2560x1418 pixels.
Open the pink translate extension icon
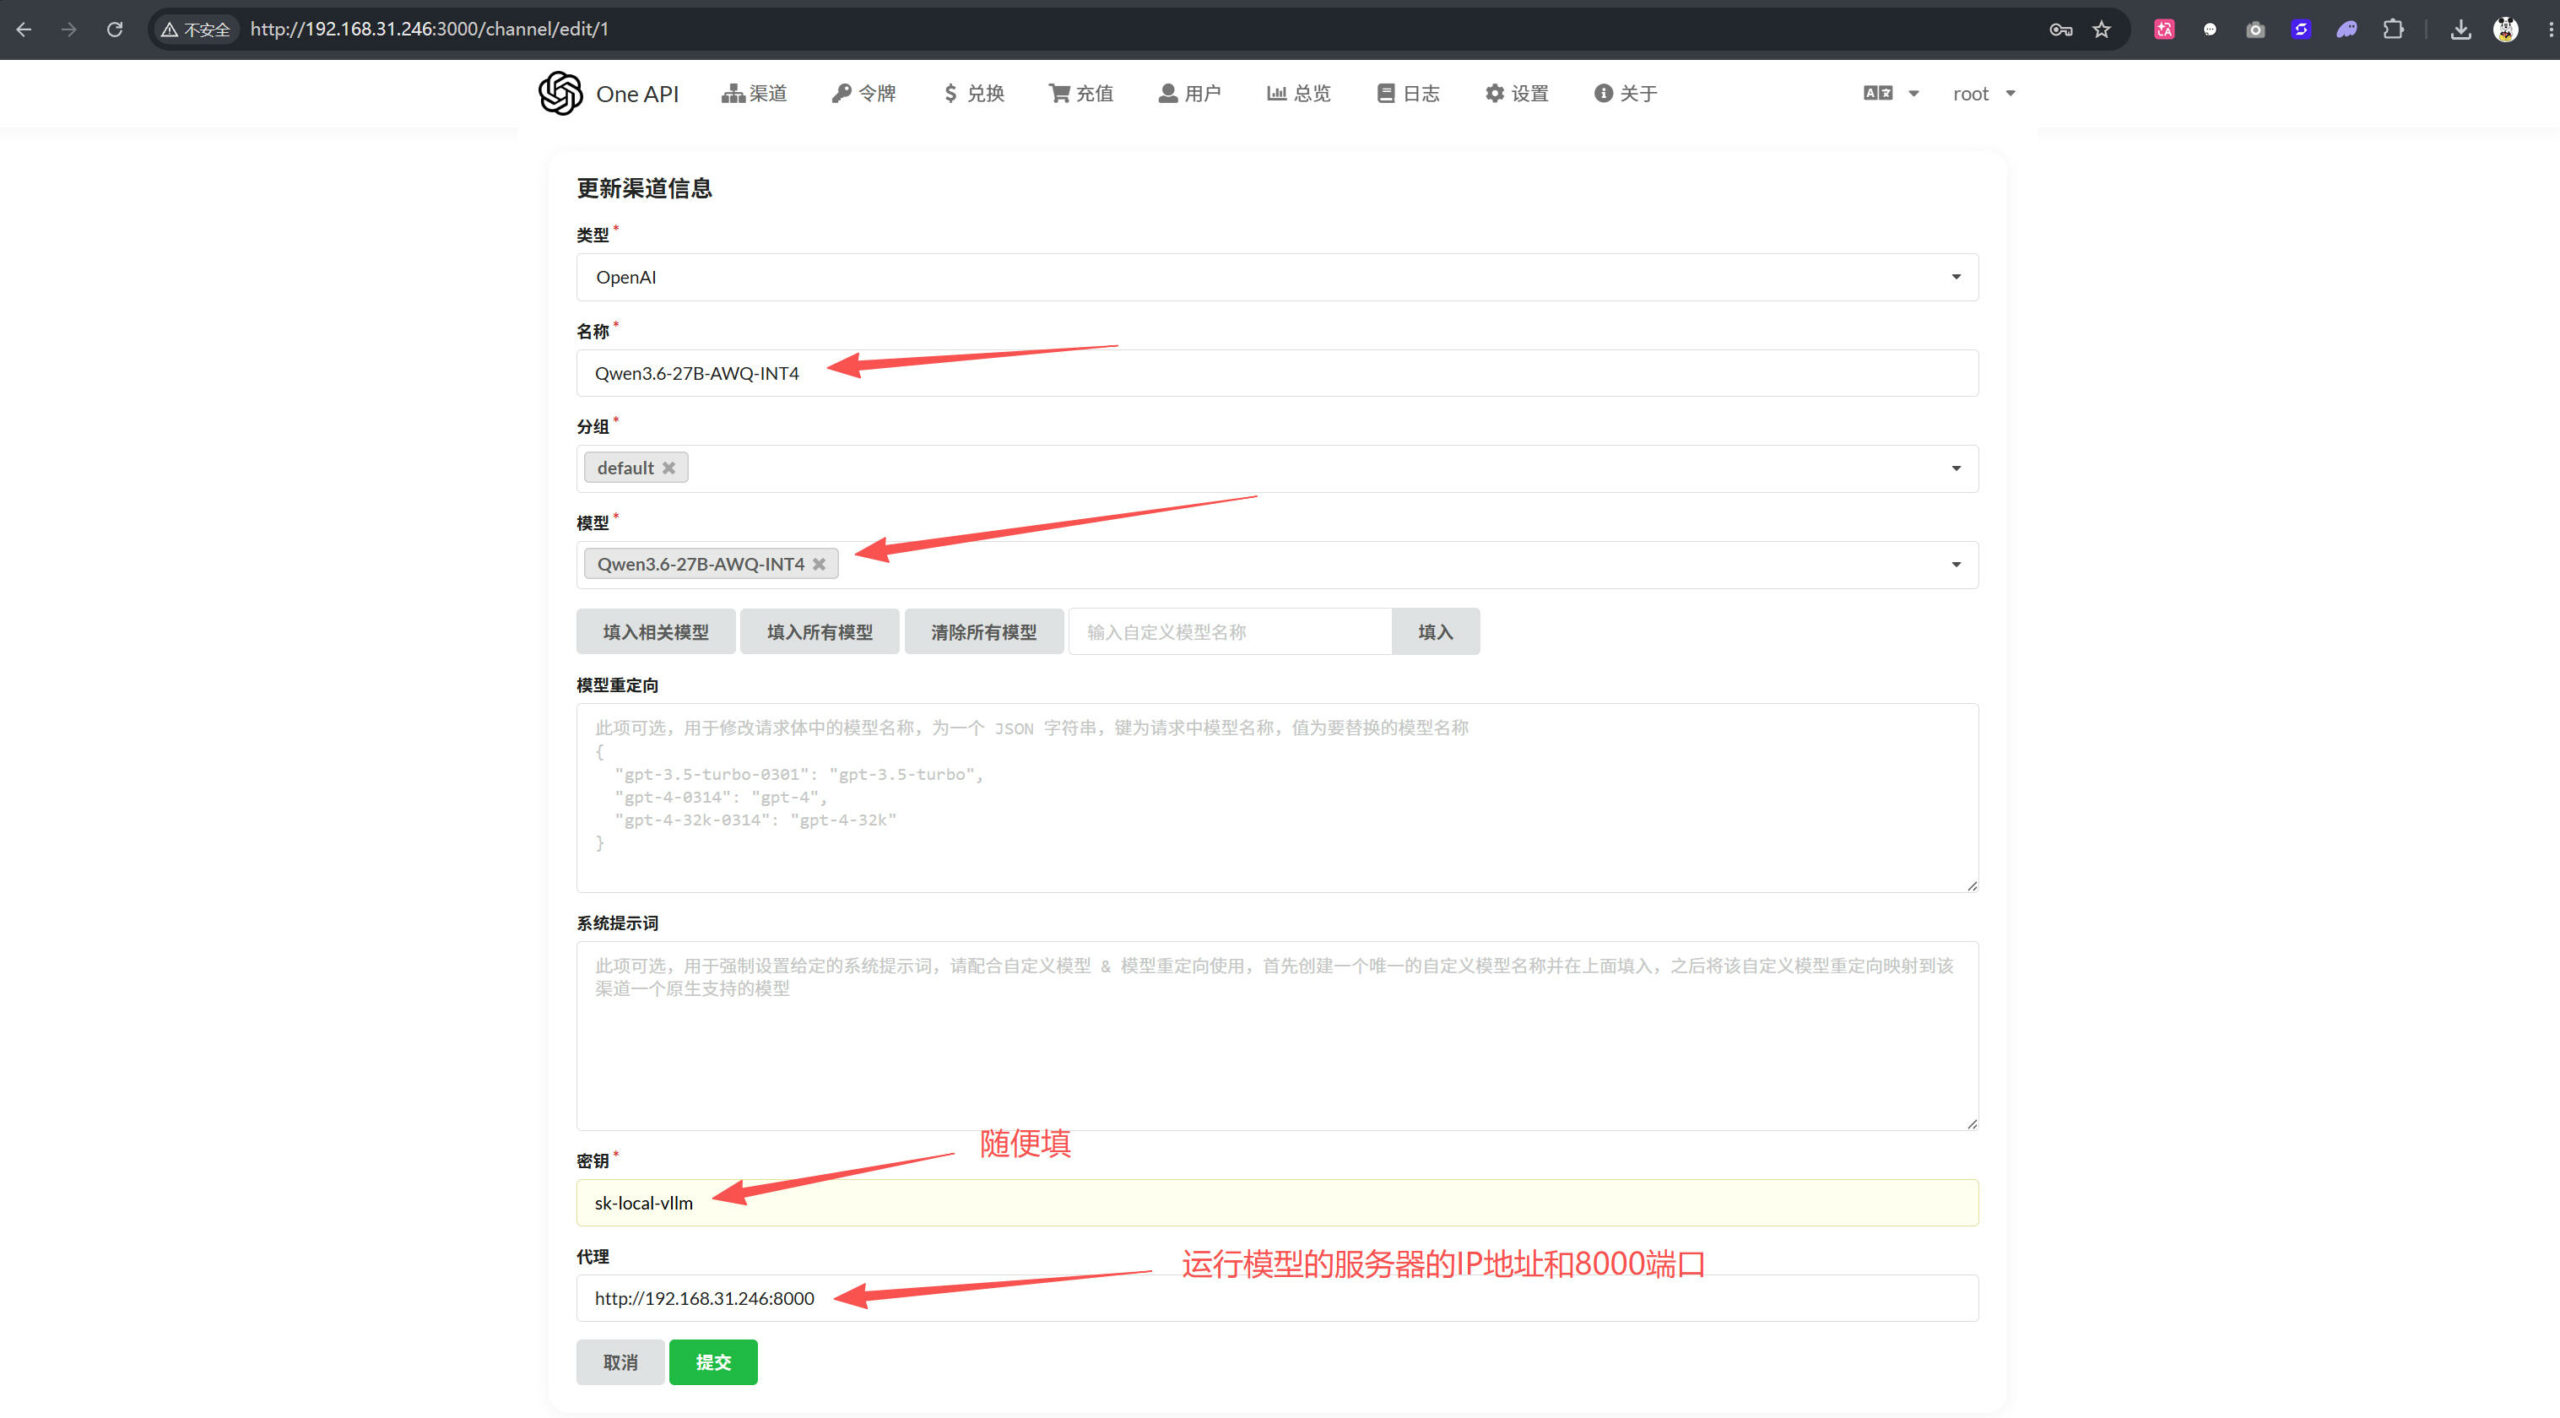(x=2164, y=29)
